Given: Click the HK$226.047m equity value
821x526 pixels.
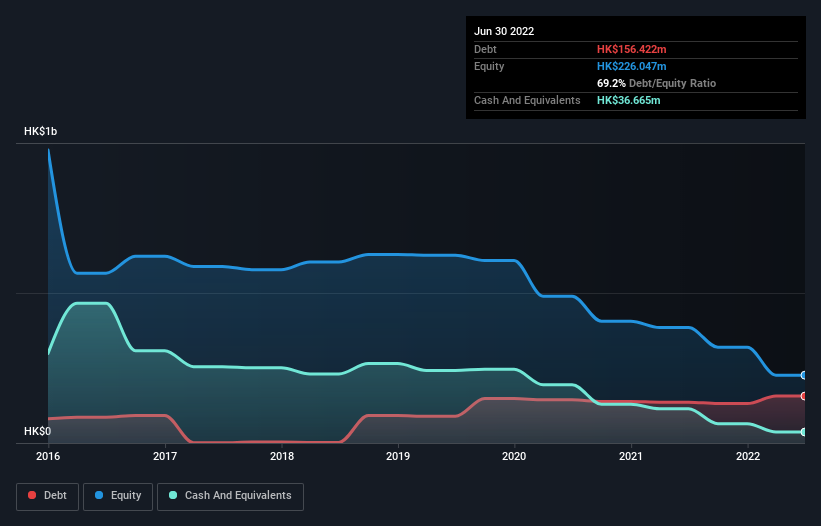Looking at the screenshot, I should click(x=631, y=66).
